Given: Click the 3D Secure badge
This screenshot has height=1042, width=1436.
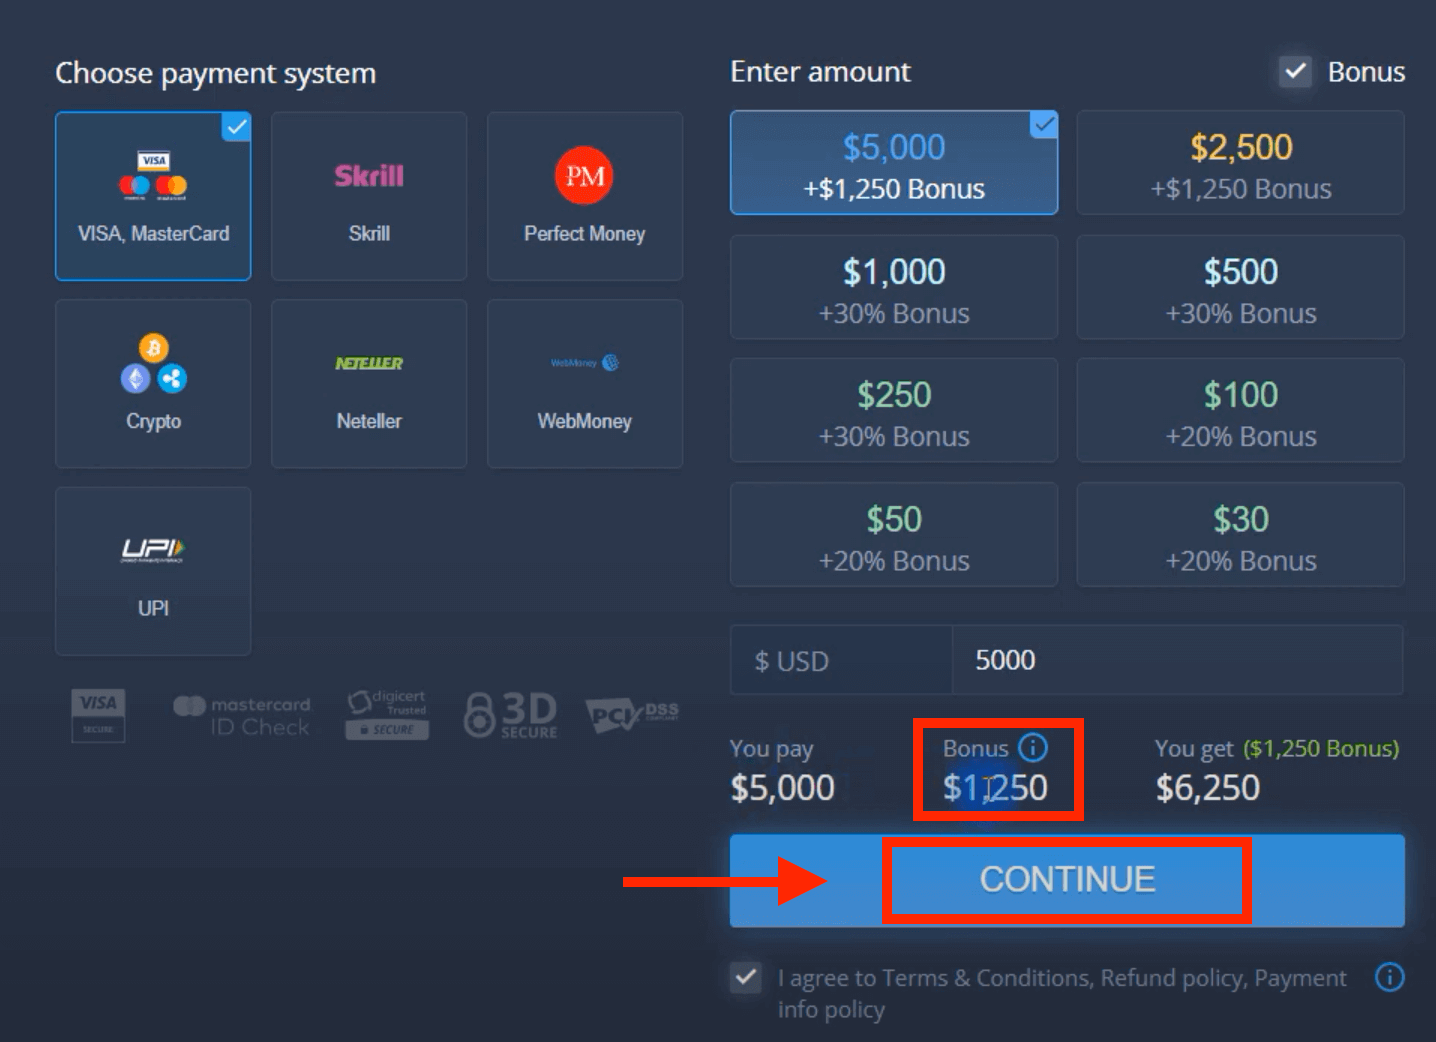Looking at the screenshot, I should coord(510,713).
